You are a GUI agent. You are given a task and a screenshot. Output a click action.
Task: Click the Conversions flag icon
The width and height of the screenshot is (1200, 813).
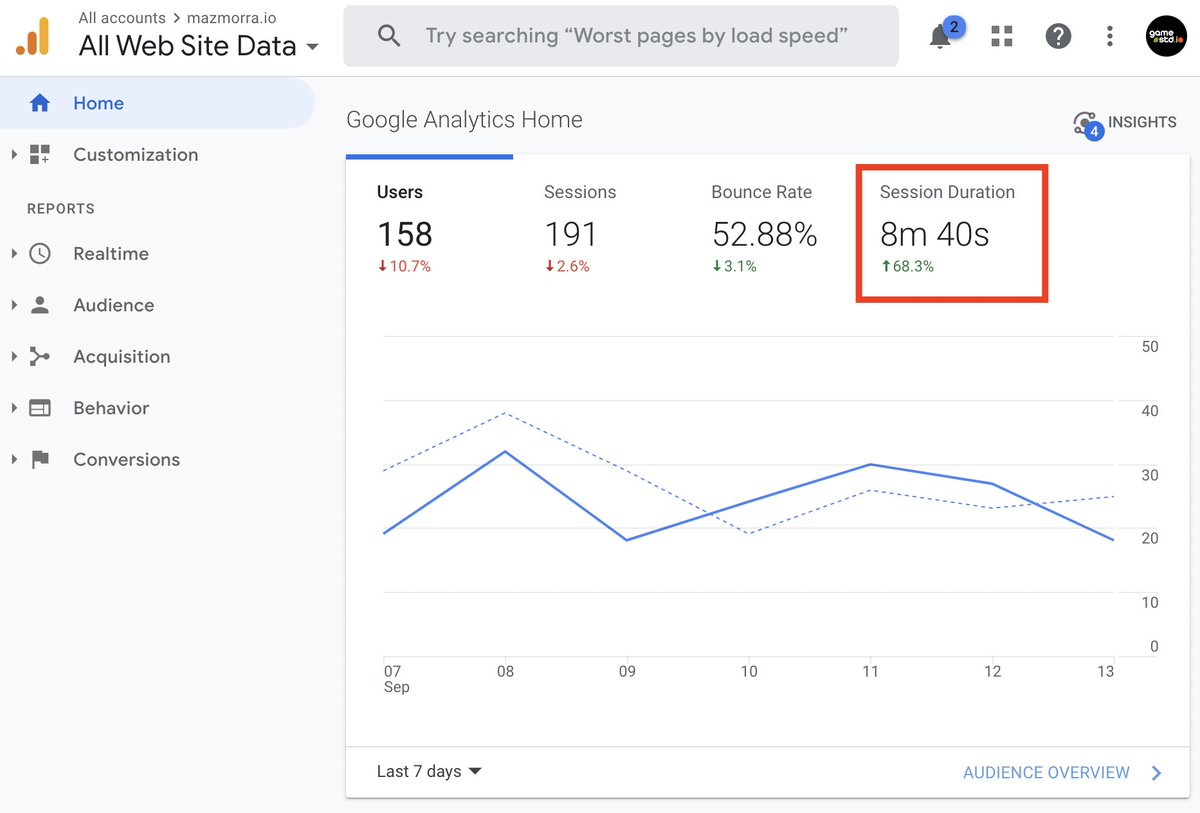(40, 460)
